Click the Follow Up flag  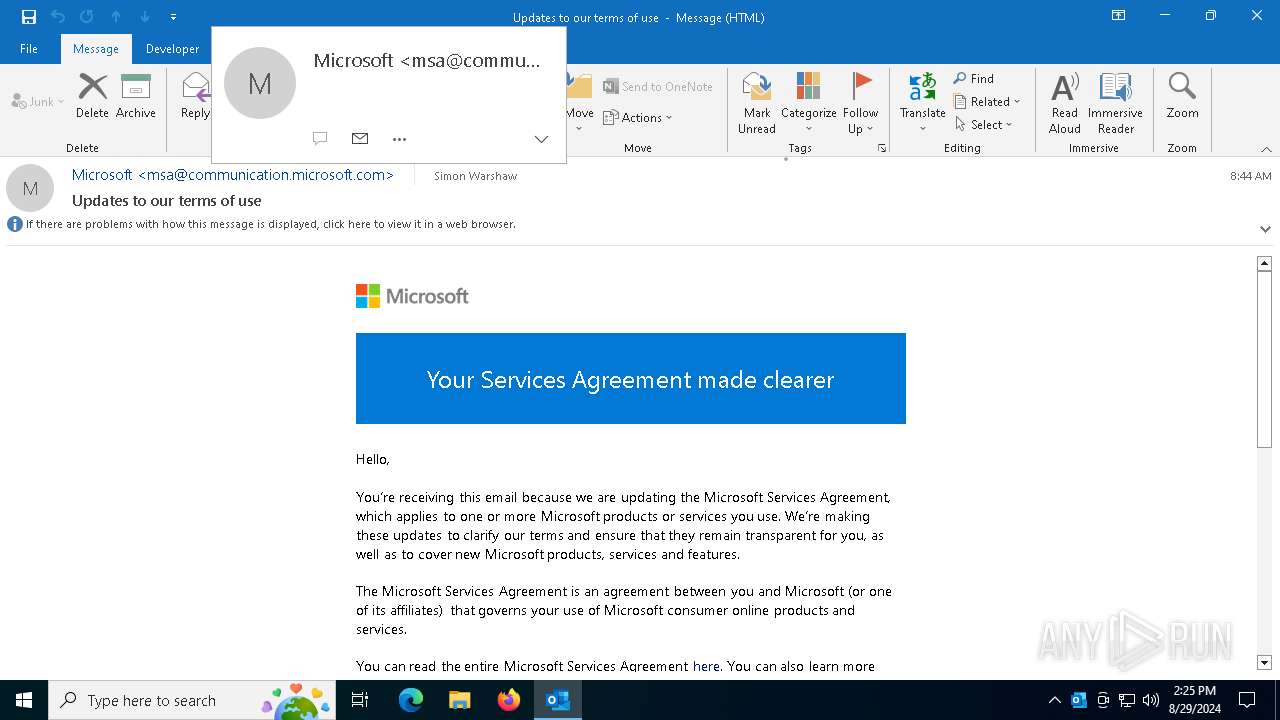tap(860, 103)
